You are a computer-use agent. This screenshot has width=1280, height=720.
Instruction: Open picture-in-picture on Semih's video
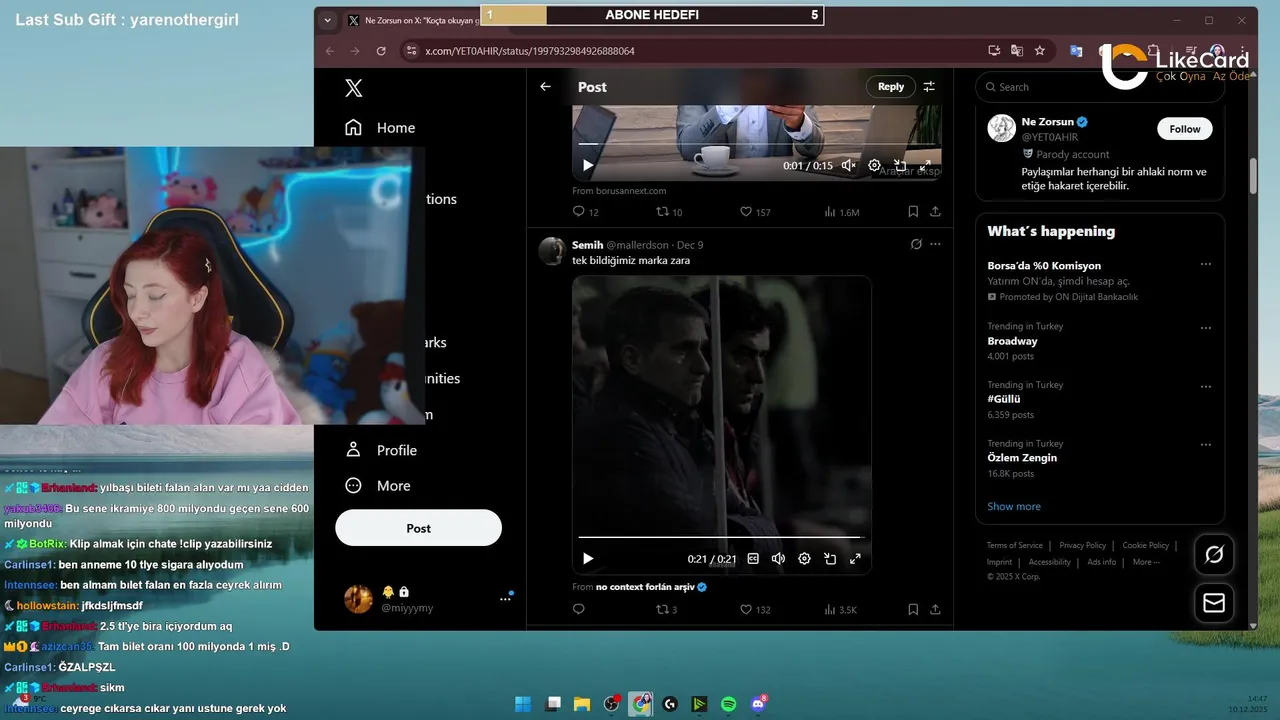pos(830,559)
